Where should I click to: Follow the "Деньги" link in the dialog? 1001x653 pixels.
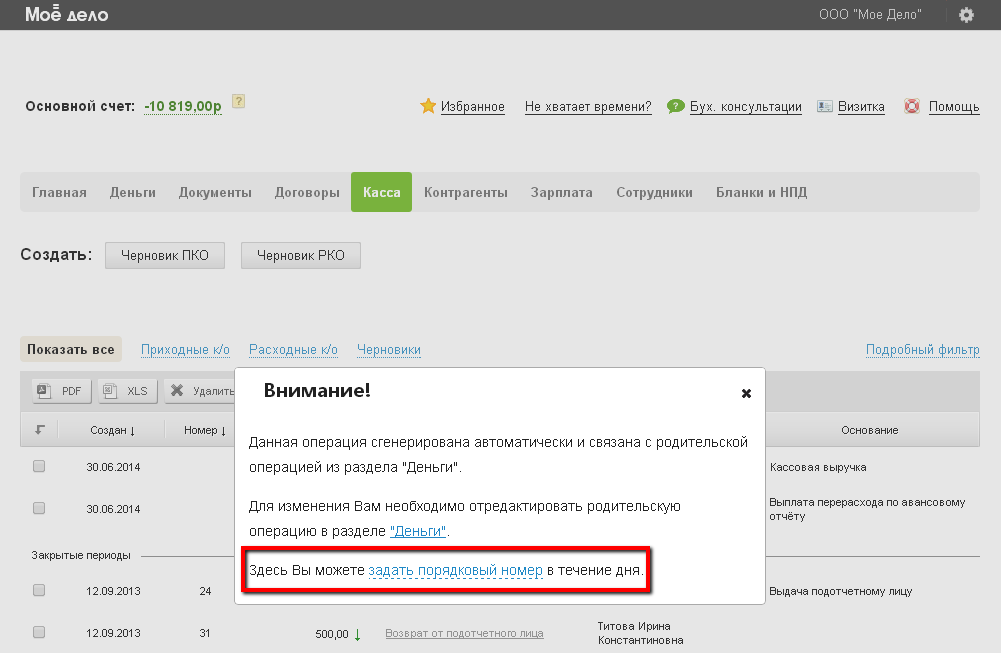[x=418, y=531]
